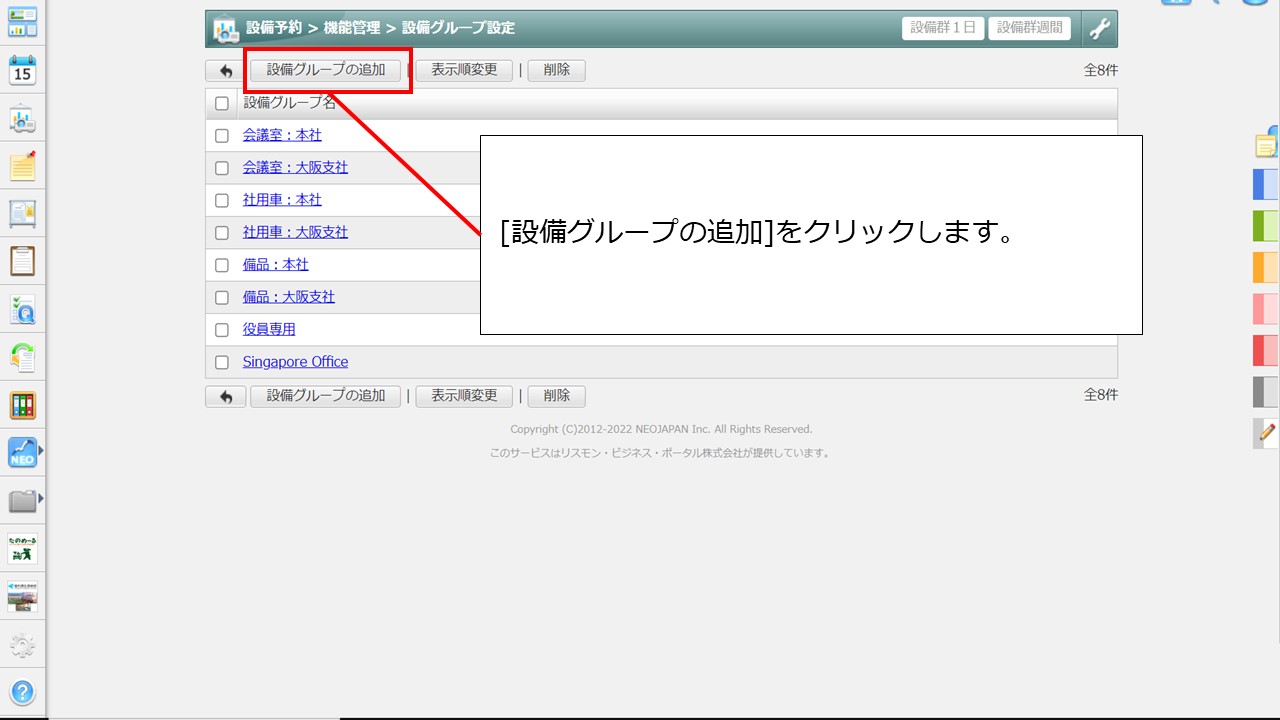This screenshot has height=720, width=1280.
Task: Open the yellow sticky memo icon in sidebar
Action: point(22,166)
